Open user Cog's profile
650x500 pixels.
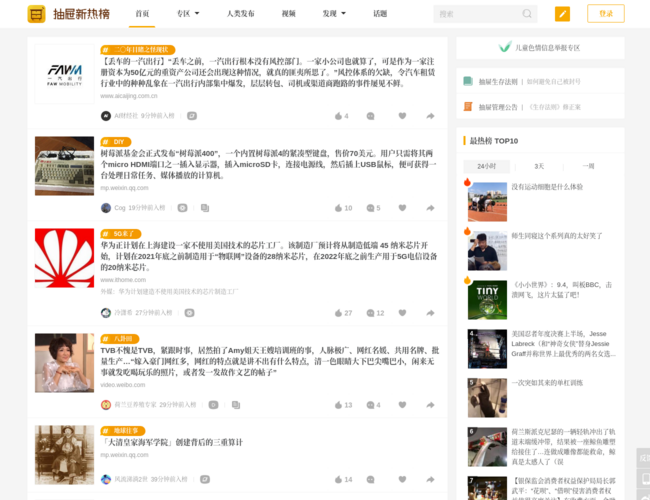[x=120, y=208]
